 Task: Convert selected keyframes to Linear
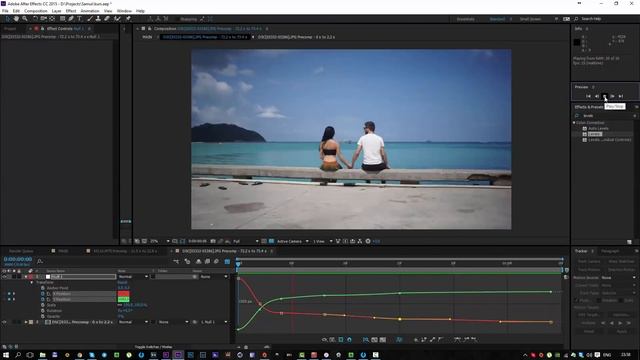(x=432, y=340)
